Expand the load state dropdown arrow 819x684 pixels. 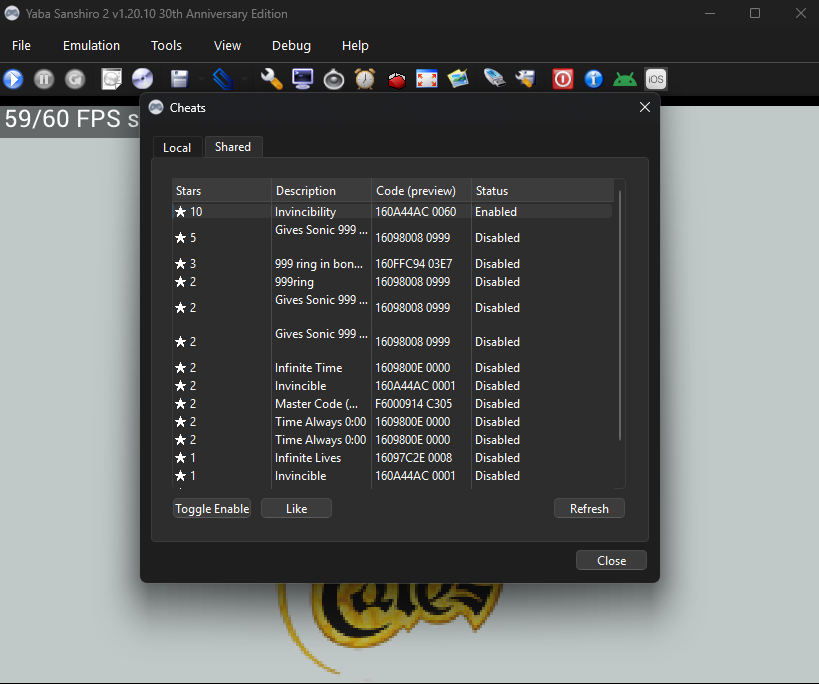[244, 79]
